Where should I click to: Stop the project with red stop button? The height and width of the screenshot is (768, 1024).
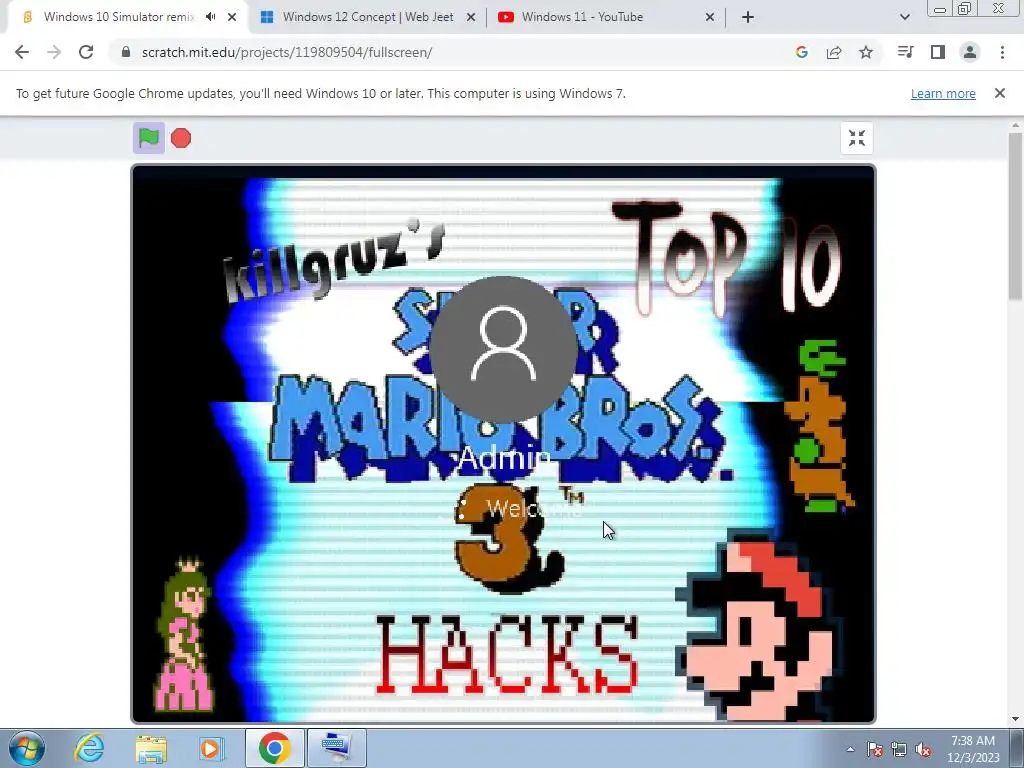pyautogui.click(x=181, y=138)
